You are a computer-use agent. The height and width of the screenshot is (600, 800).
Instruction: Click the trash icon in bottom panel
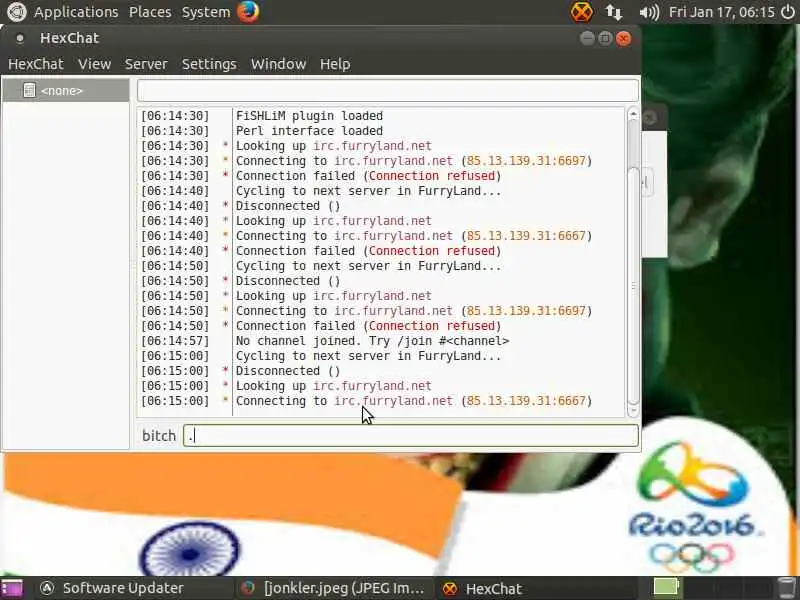pos(787,588)
